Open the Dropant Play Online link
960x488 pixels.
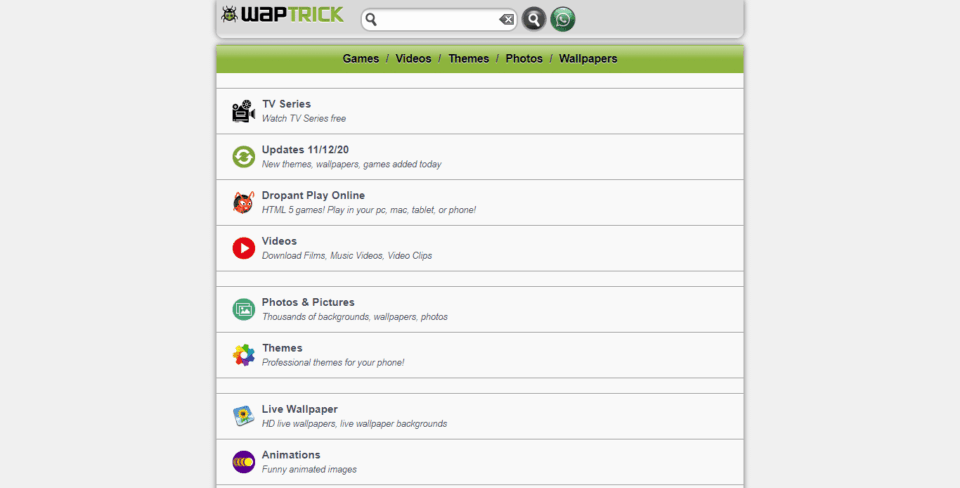(x=313, y=195)
